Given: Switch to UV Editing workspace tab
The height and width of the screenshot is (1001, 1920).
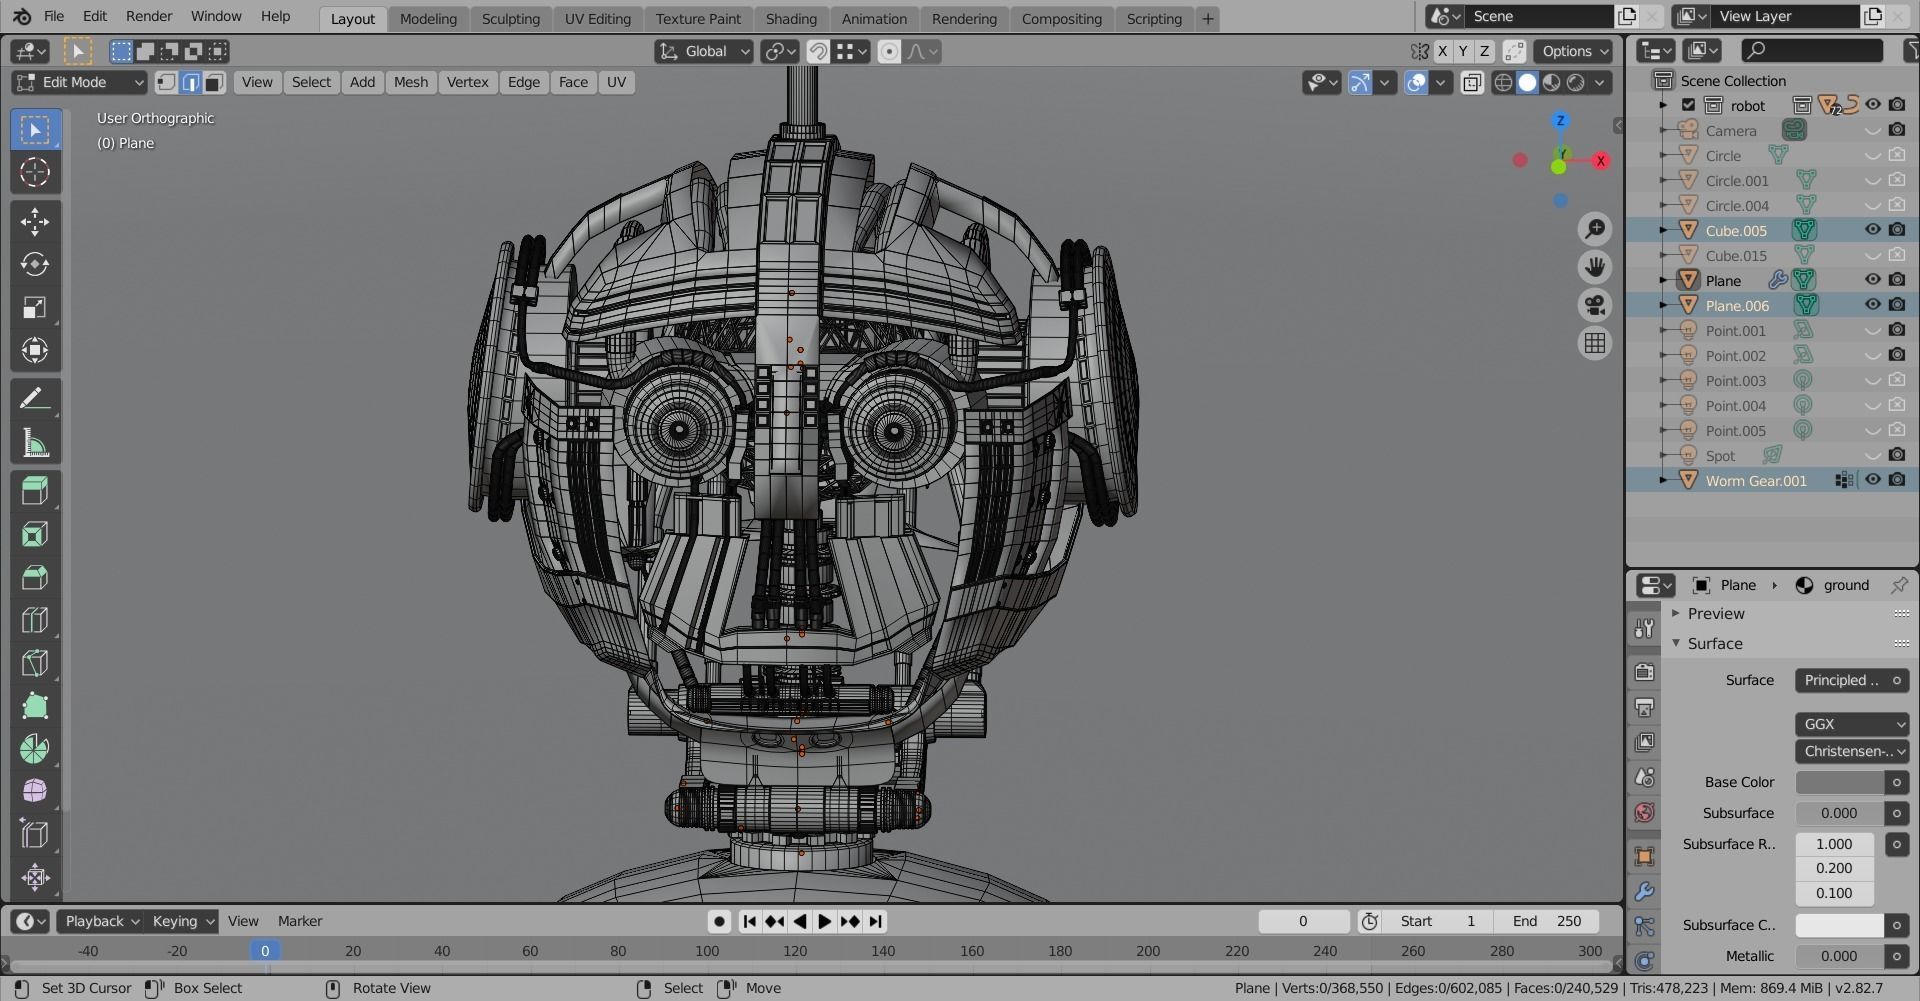Looking at the screenshot, I should (x=597, y=19).
